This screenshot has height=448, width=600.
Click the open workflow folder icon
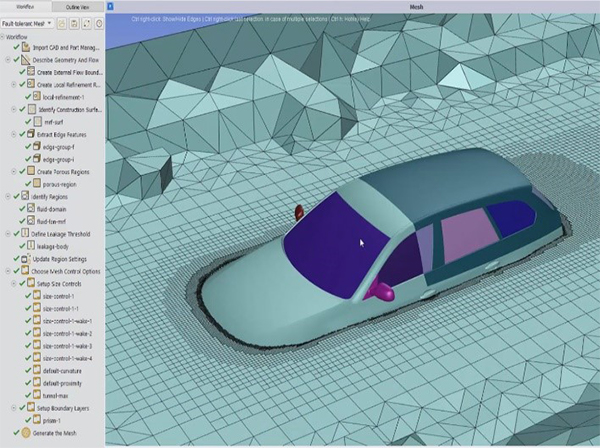coord(62,22)
